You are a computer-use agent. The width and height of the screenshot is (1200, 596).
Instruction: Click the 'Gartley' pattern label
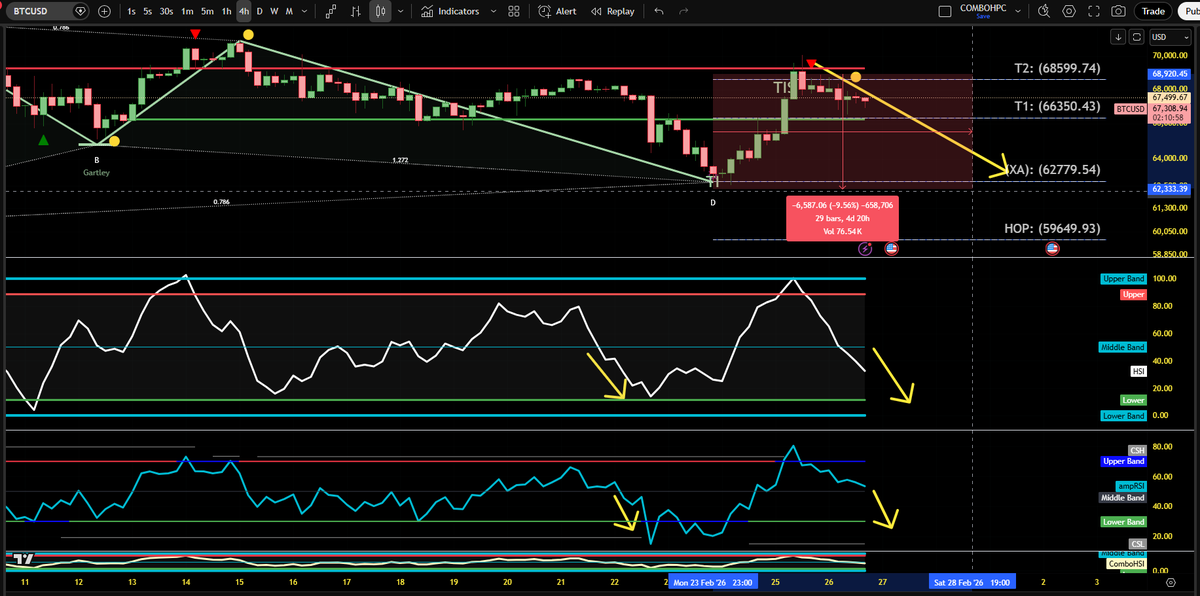point(97,172)
